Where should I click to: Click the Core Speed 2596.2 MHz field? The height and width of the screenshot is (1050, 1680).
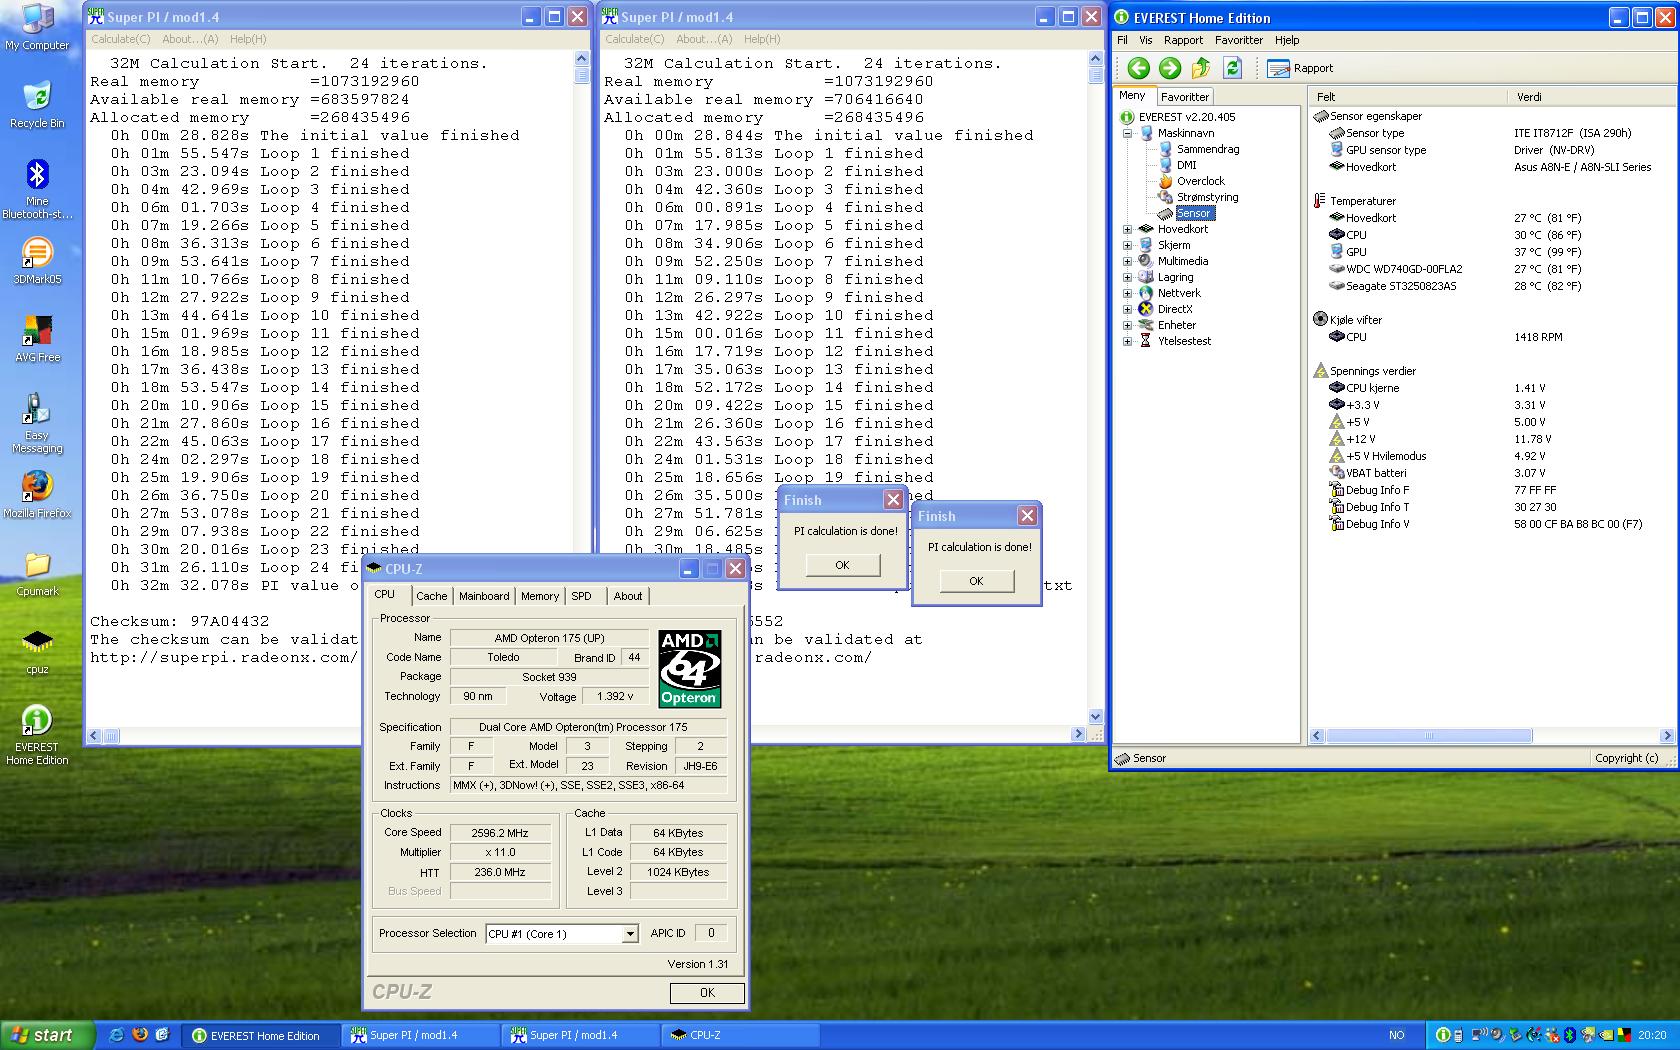click(500, 833)
